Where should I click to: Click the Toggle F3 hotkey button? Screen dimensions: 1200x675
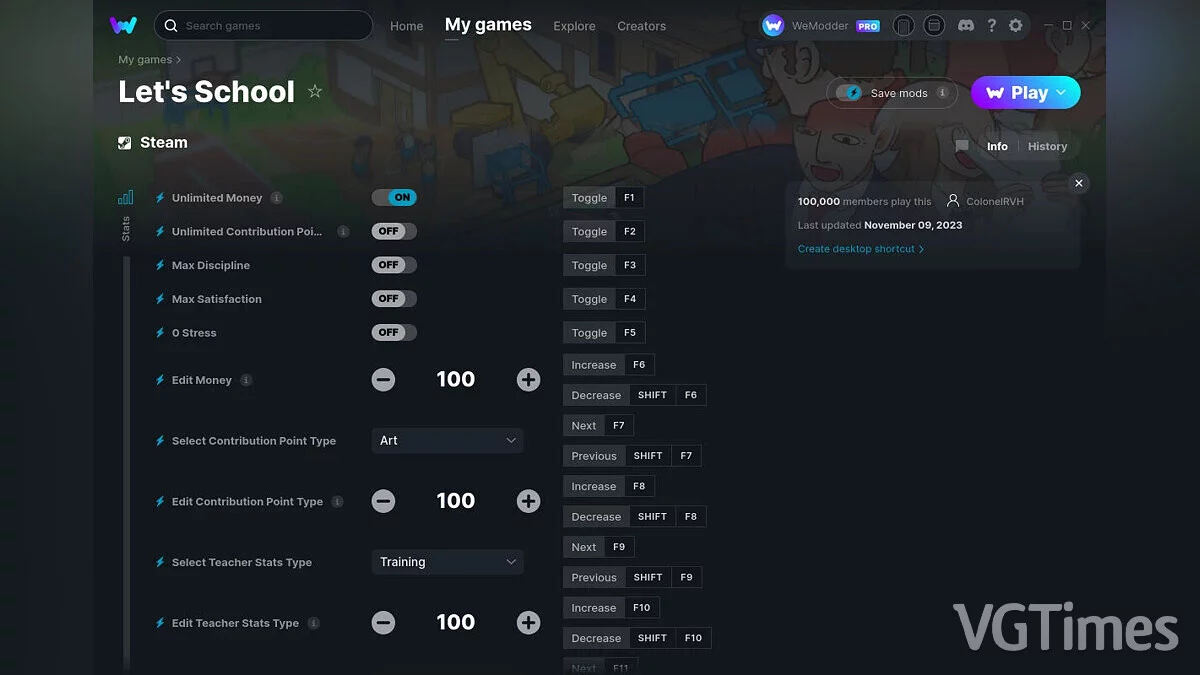(604, 265)
